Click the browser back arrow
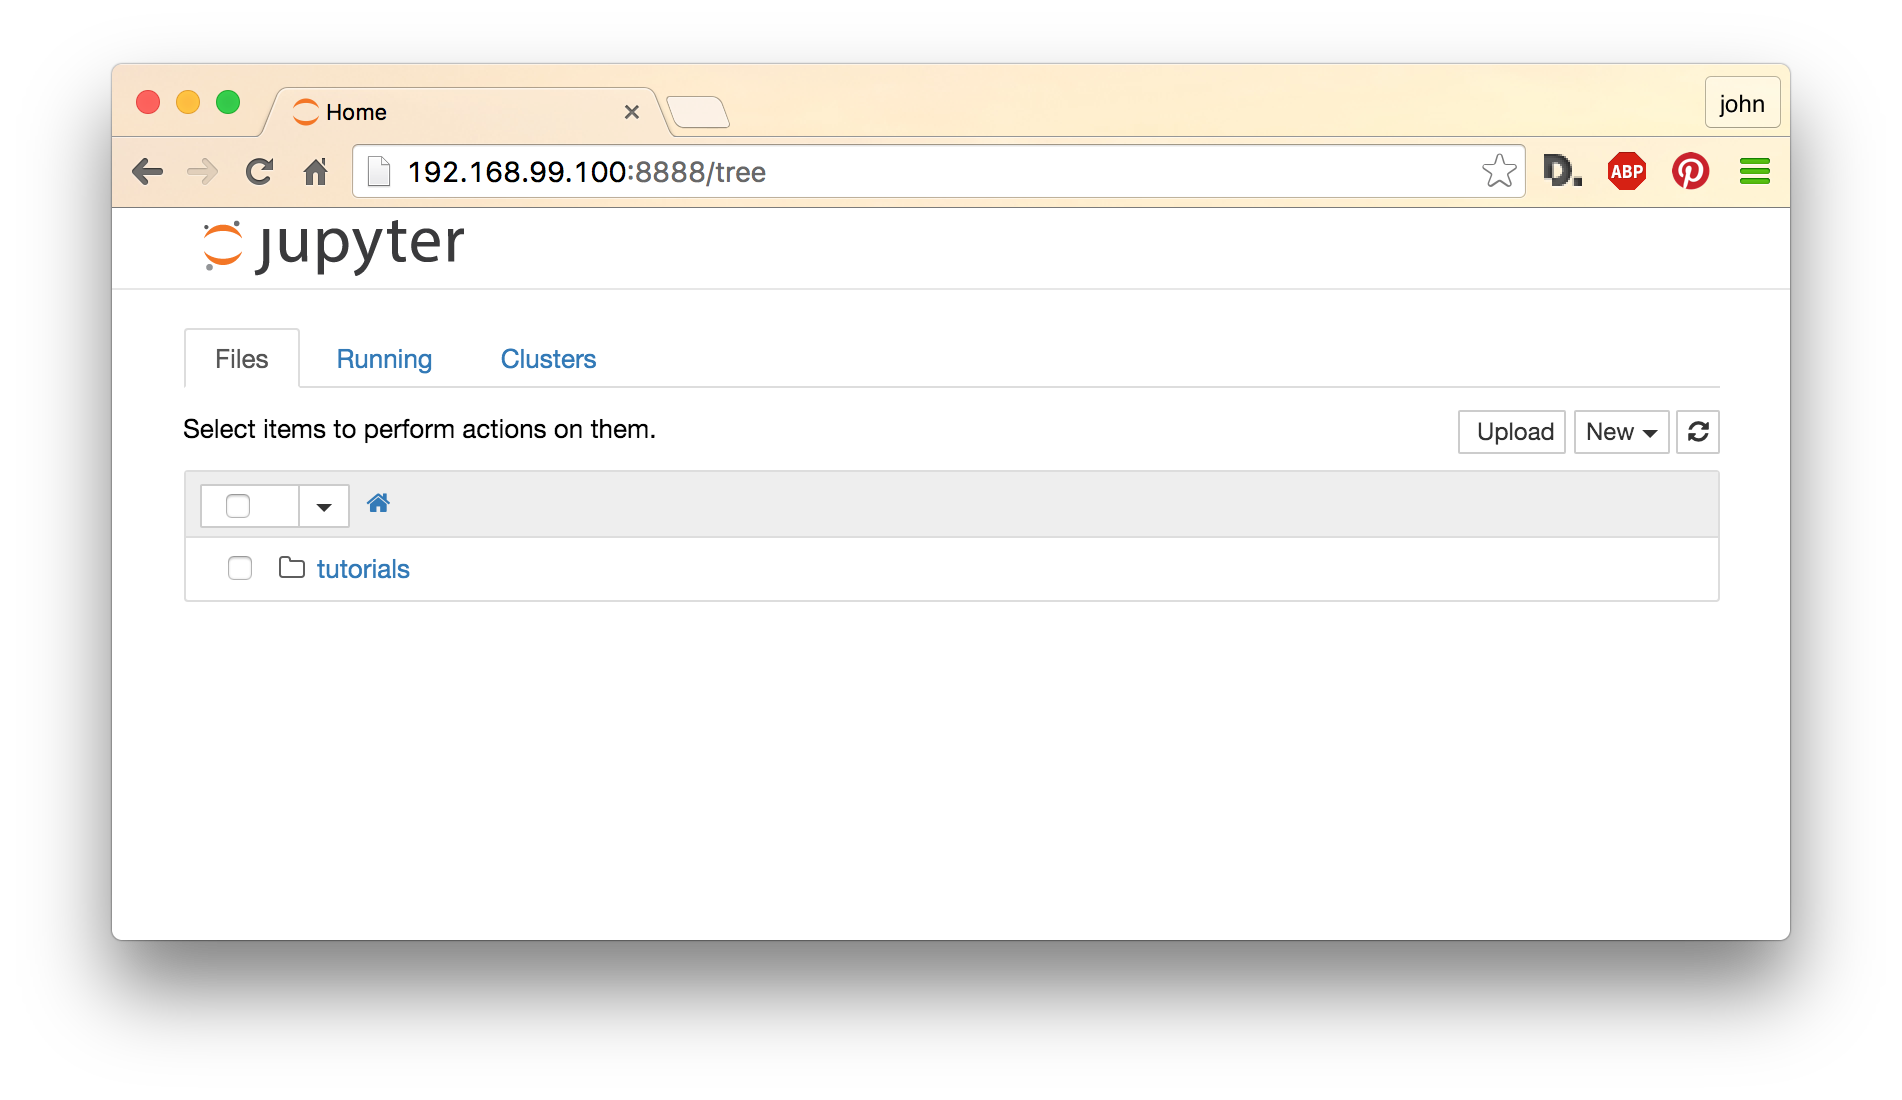Viewport: 1902px width, 1100px height. [x=148, y=172]
